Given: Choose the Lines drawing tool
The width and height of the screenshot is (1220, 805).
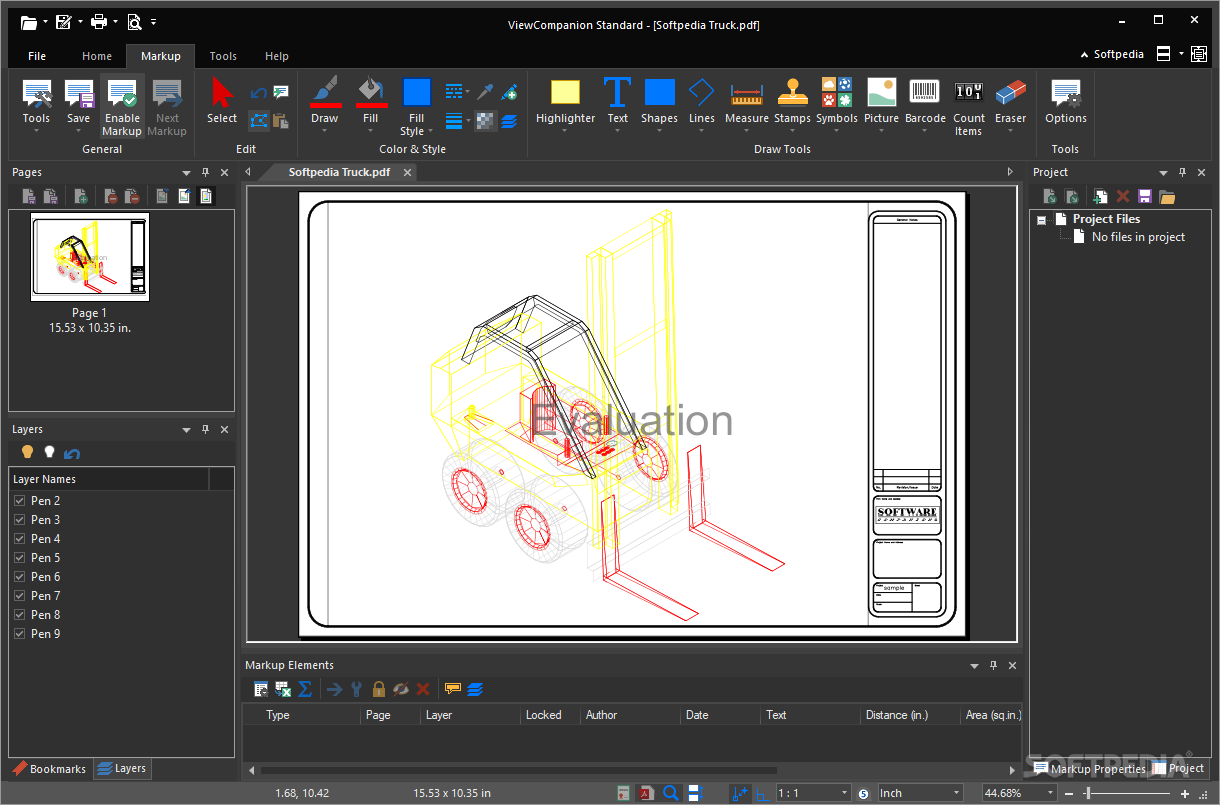Looking at the screenshot, I should pos(702,105).
